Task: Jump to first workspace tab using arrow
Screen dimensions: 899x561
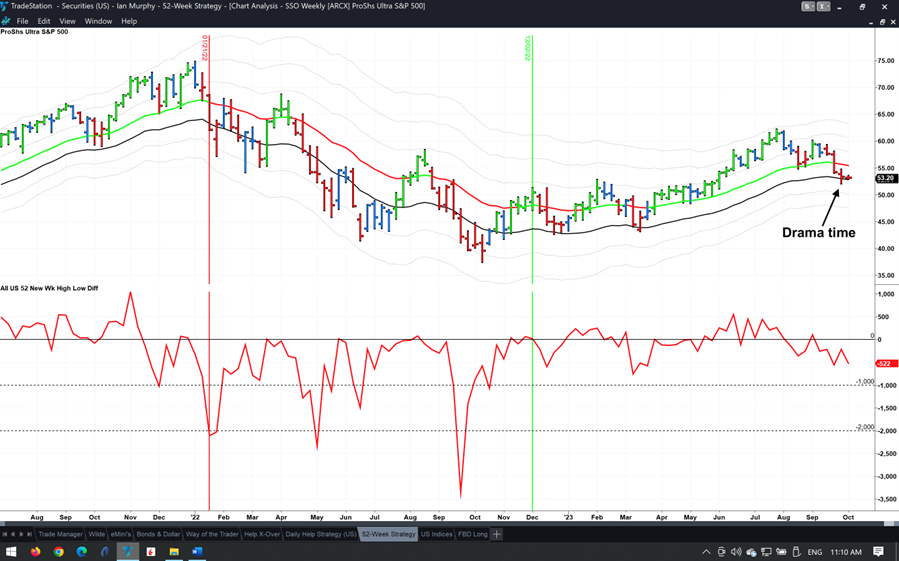Action: click(x=5, y=534)
